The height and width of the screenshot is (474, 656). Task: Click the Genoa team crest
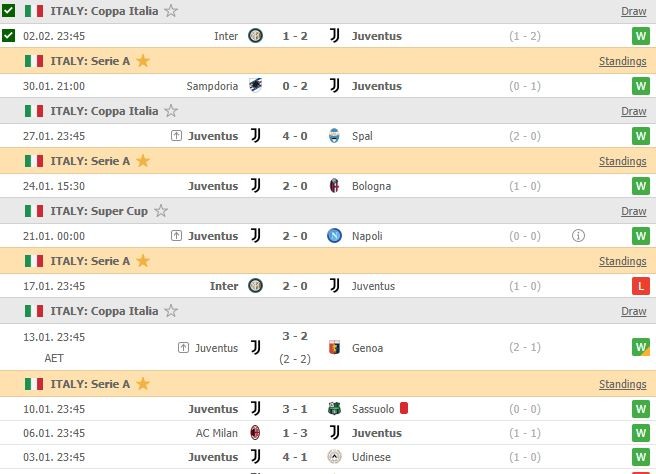[334, 348]
